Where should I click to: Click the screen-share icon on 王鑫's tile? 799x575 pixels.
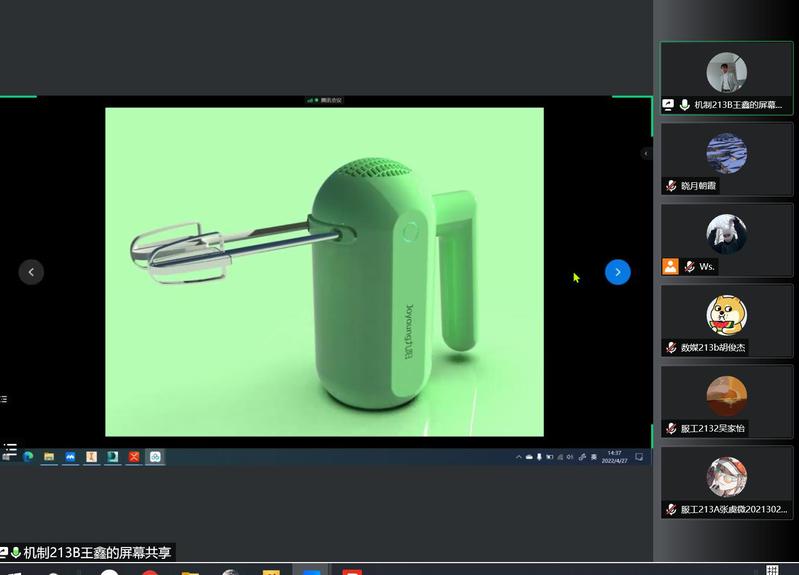click(x=668, y=105)
